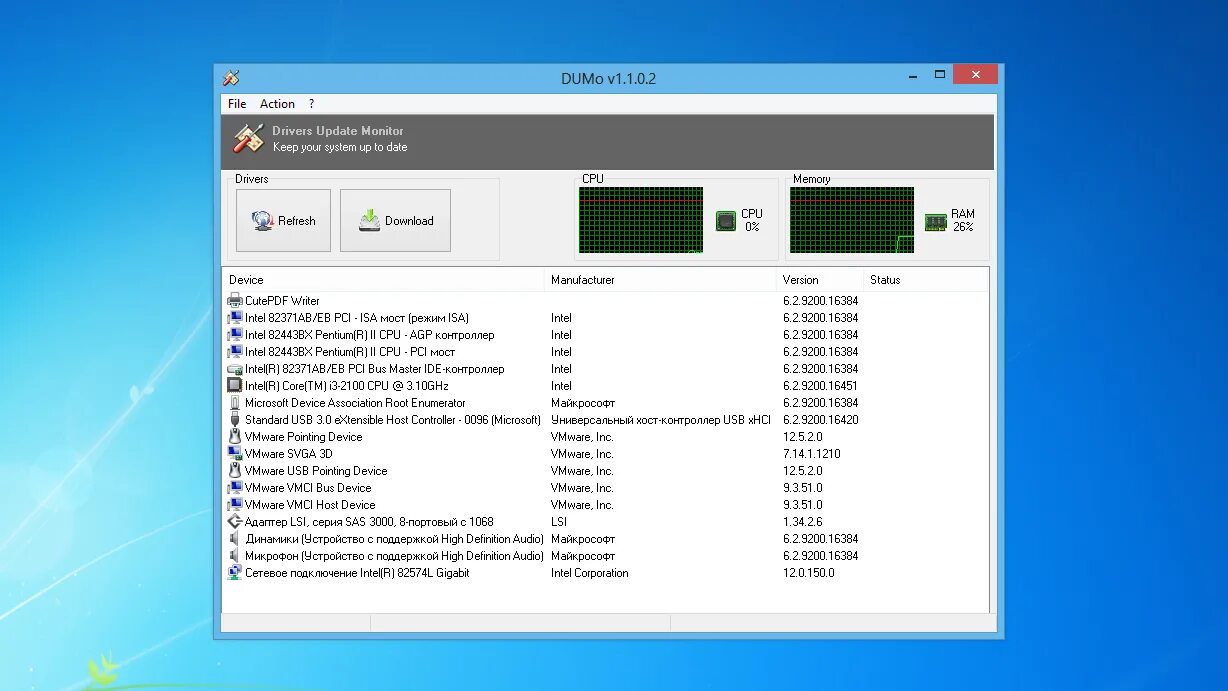Click VMware, Inc. manufacturer for VMCI Host Device
This screenshot has height=691, width=1228.
coord(582,505)
